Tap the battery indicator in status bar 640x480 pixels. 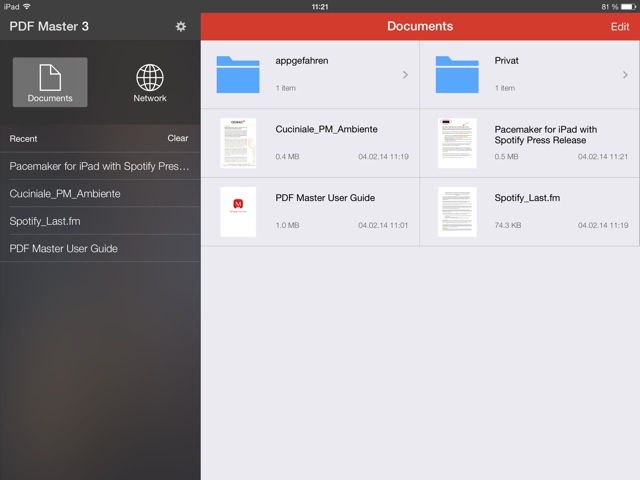626,6
